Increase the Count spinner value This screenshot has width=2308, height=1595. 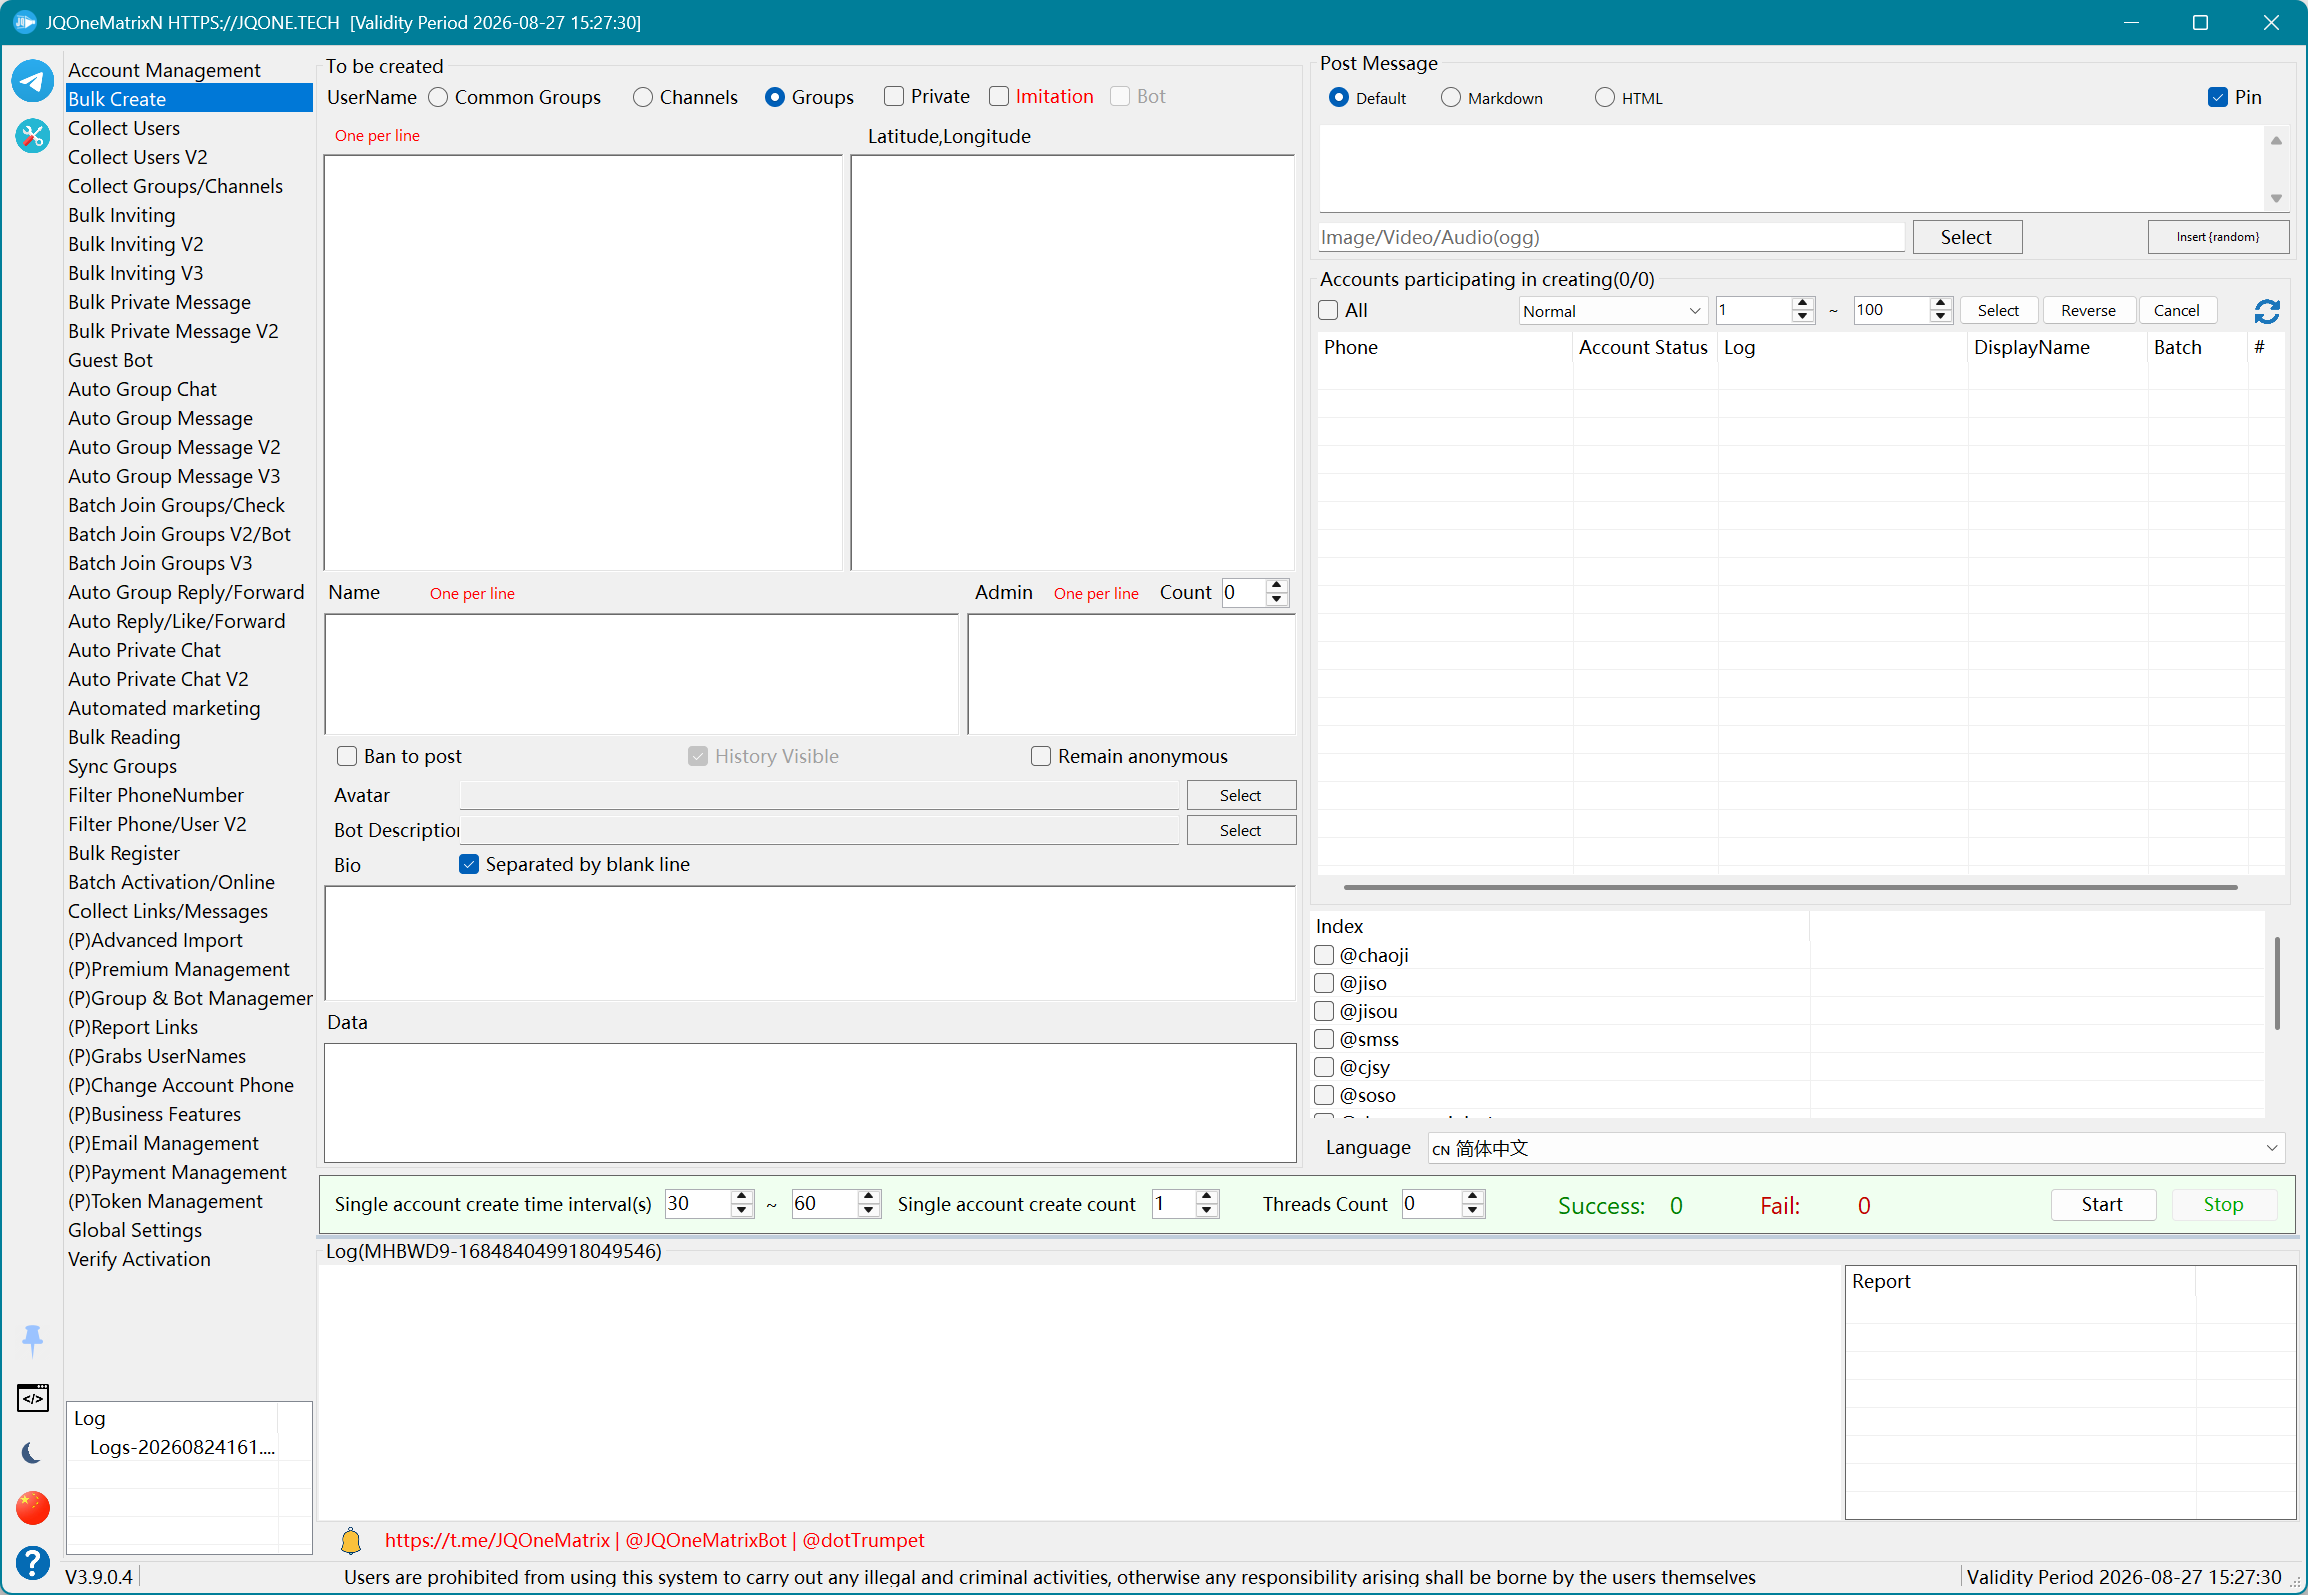coord(1276,585)
